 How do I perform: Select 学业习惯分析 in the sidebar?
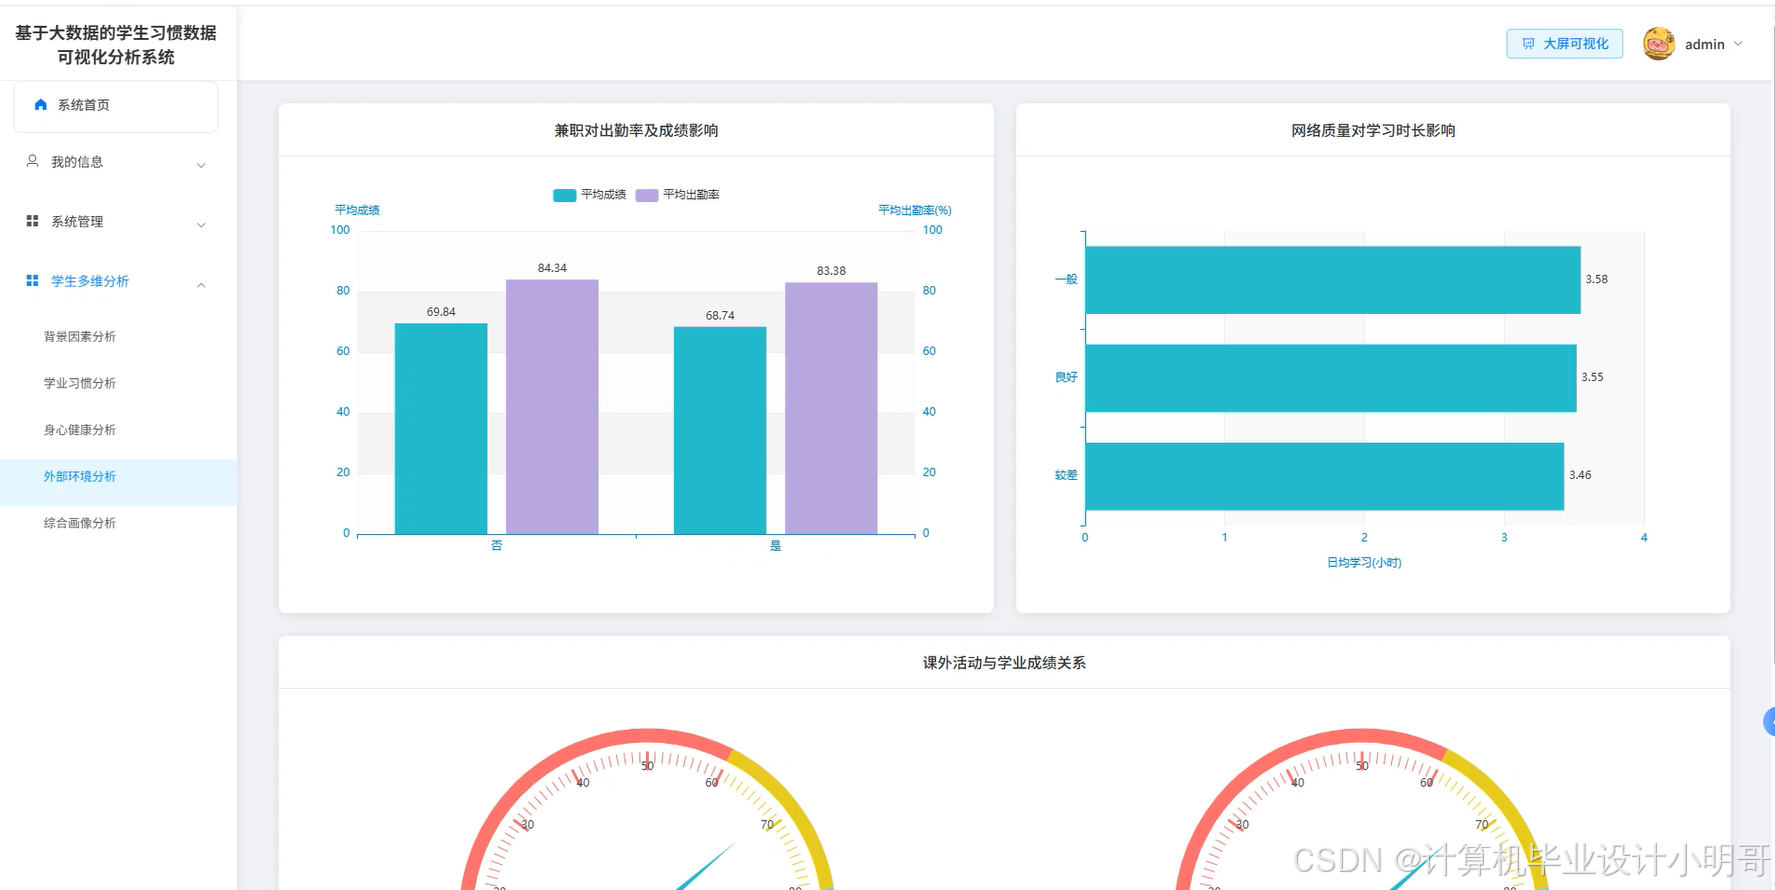pyautogui.click(x=80, y=383)
